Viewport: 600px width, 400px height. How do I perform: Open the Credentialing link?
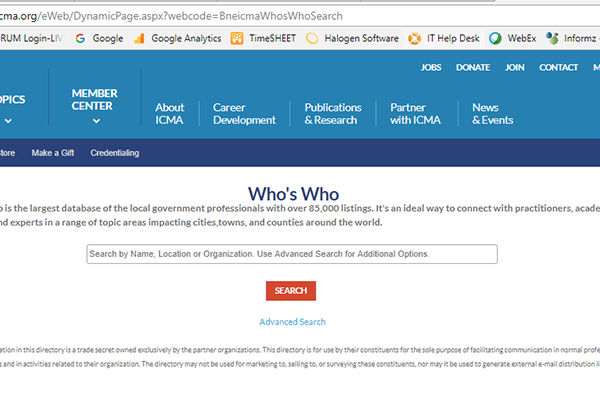(x=115, y=153)
